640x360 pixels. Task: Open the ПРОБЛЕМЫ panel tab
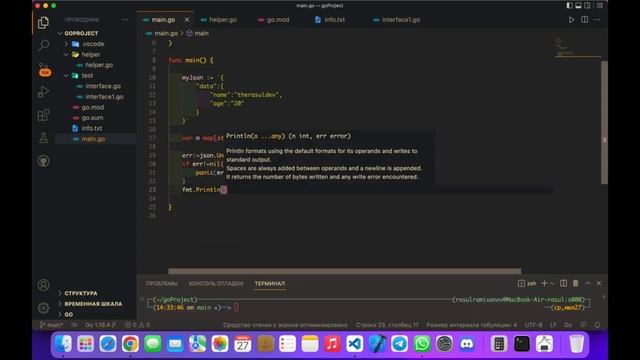tap(162, 283)
